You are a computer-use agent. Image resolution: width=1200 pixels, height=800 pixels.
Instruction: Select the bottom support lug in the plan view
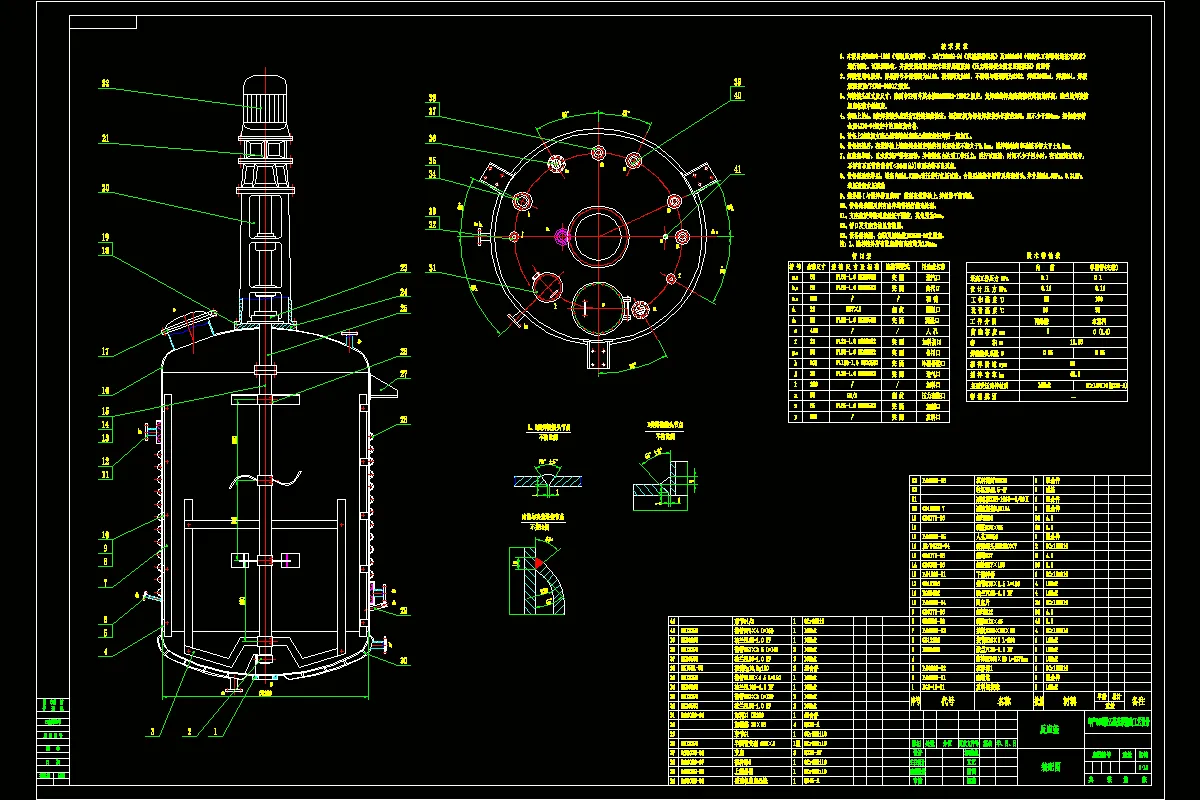pos(600,354)
